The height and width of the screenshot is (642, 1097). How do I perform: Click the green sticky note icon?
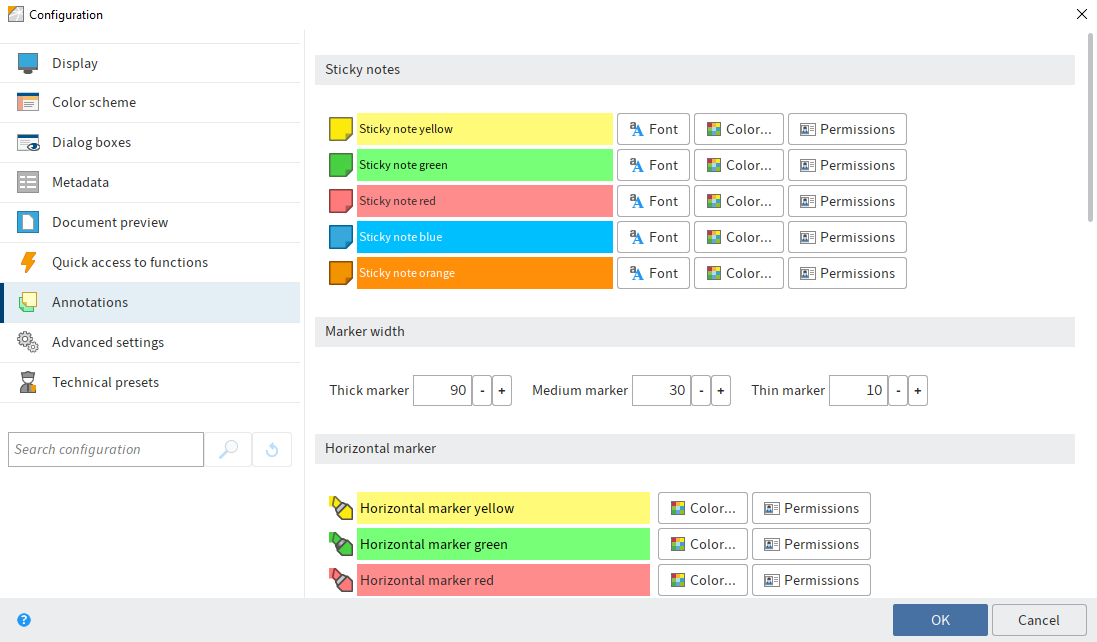click(342, 165)
